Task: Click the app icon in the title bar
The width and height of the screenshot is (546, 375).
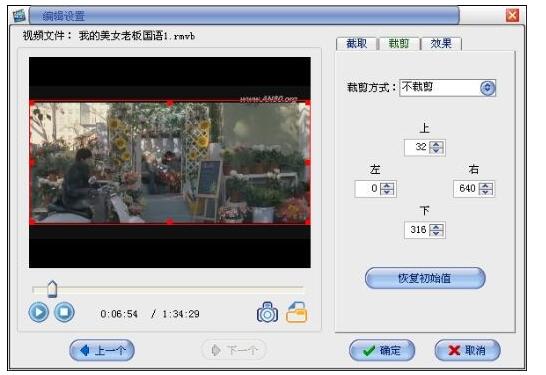Action: coord(19,16)
